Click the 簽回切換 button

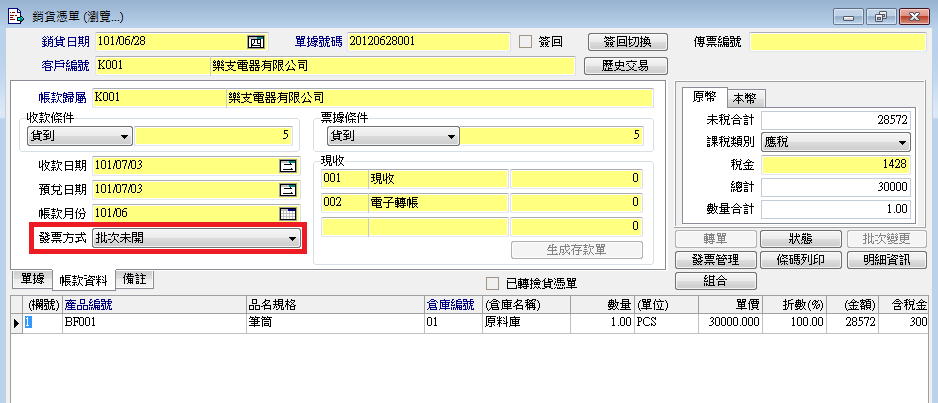point(626,42)
